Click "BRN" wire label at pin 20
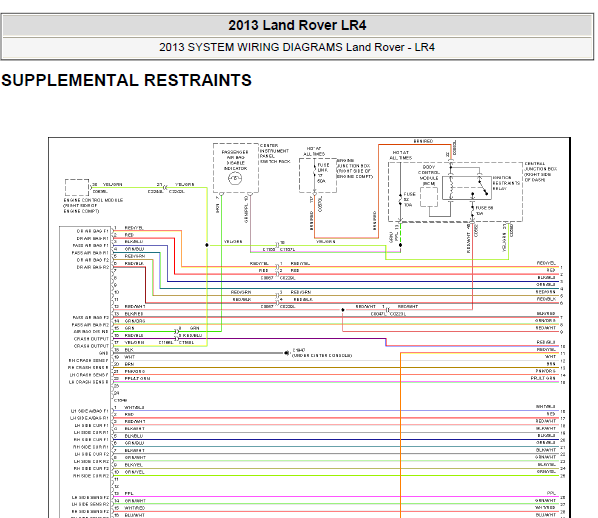This screenshot has height=518, width=598. 129,364
